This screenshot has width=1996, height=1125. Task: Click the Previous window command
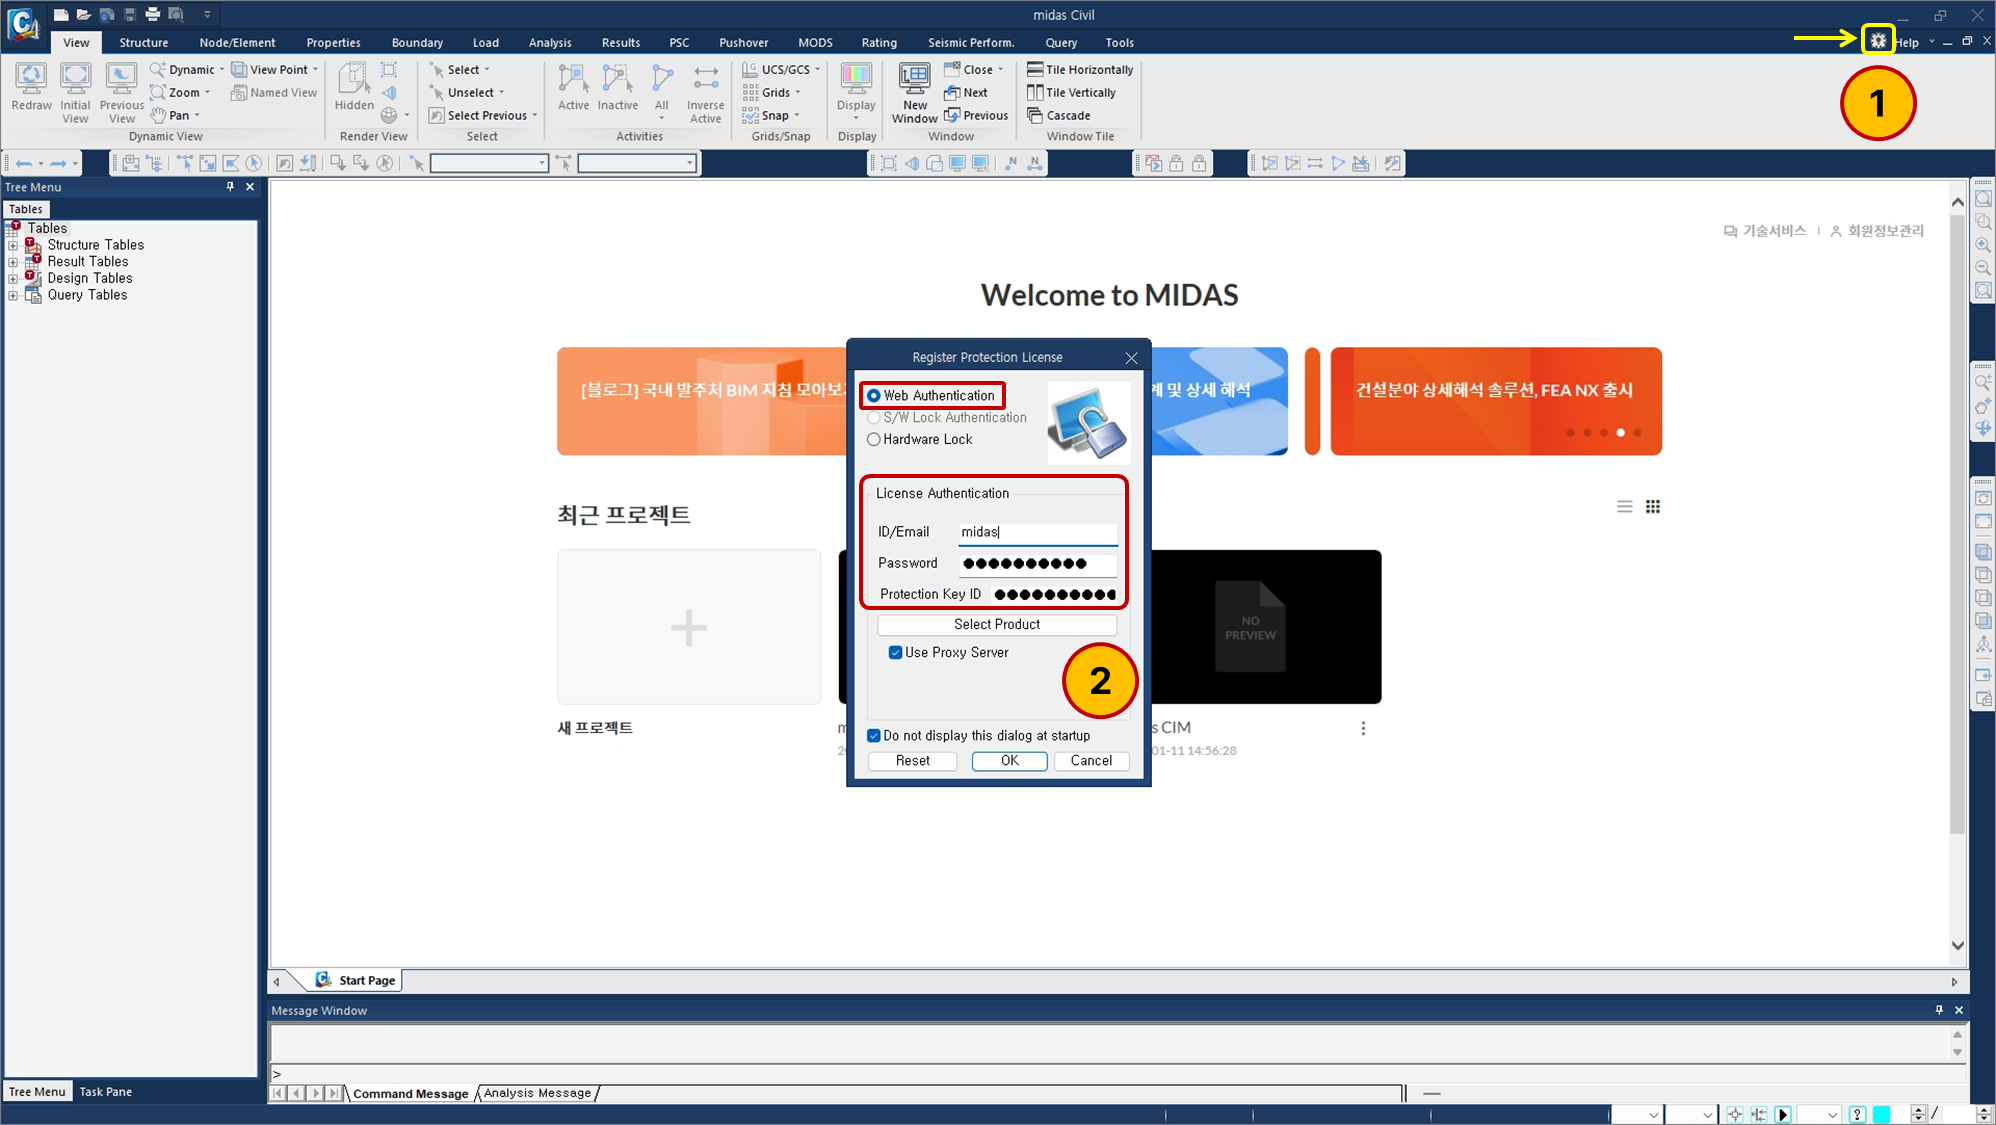[977, 116]
